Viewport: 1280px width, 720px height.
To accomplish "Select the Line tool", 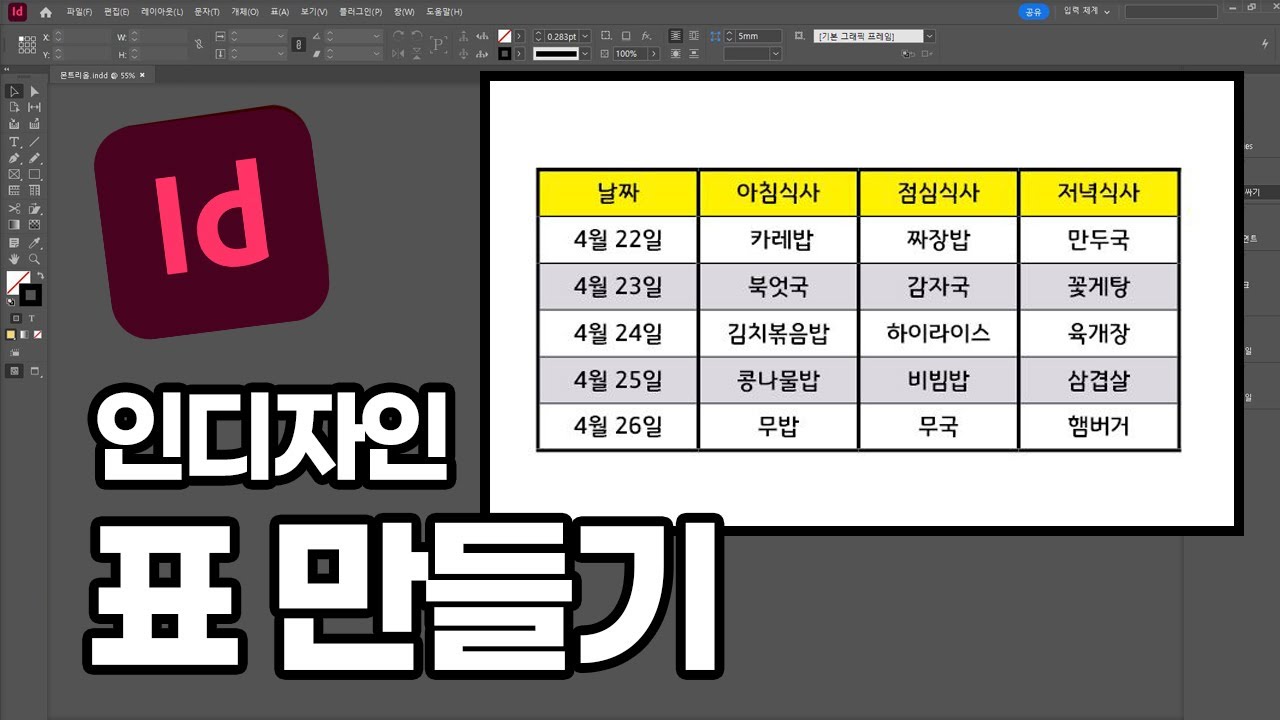I will tap(34, 142).
